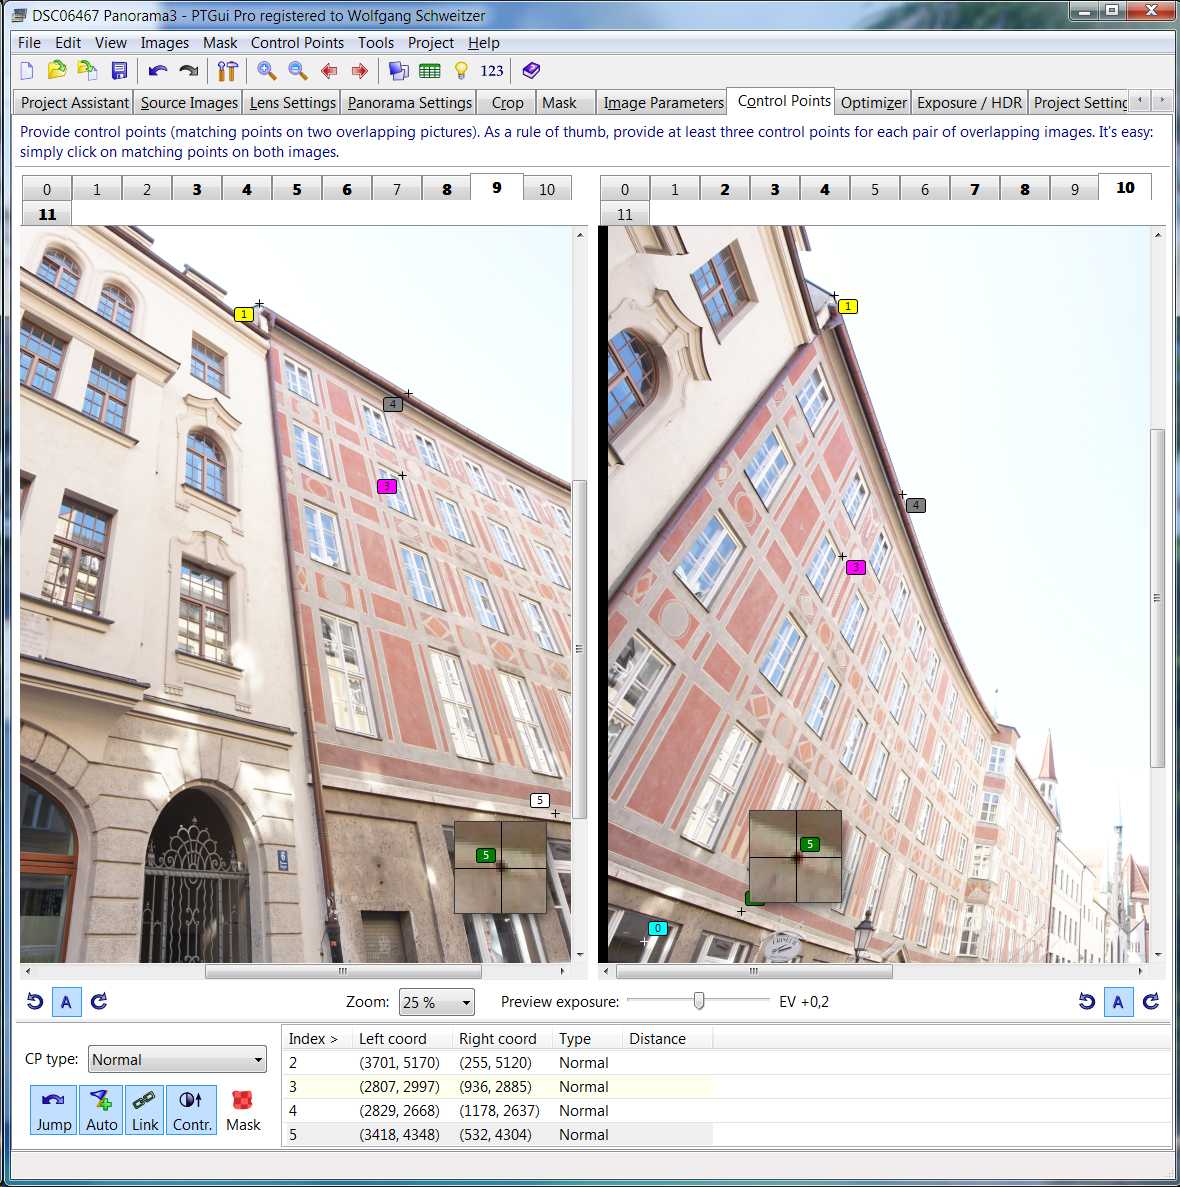Toggle the Link scrolling button

click(x=145, y=1110)
